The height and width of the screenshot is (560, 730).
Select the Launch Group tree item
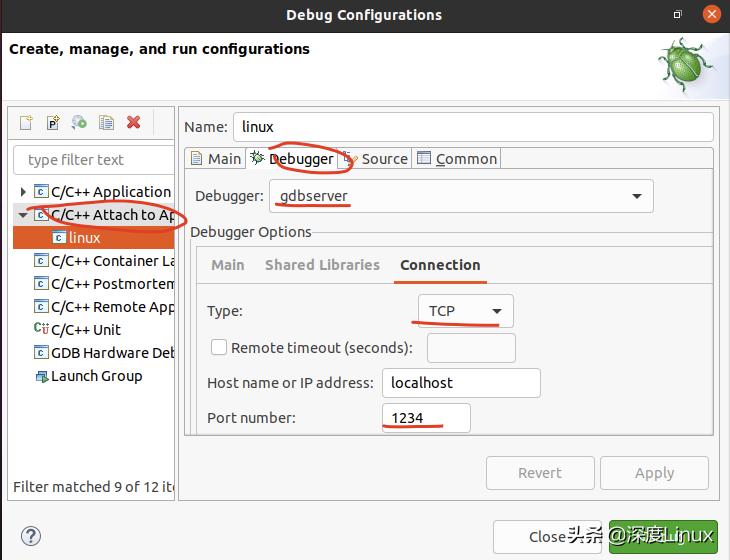click(x=96, y=376)
